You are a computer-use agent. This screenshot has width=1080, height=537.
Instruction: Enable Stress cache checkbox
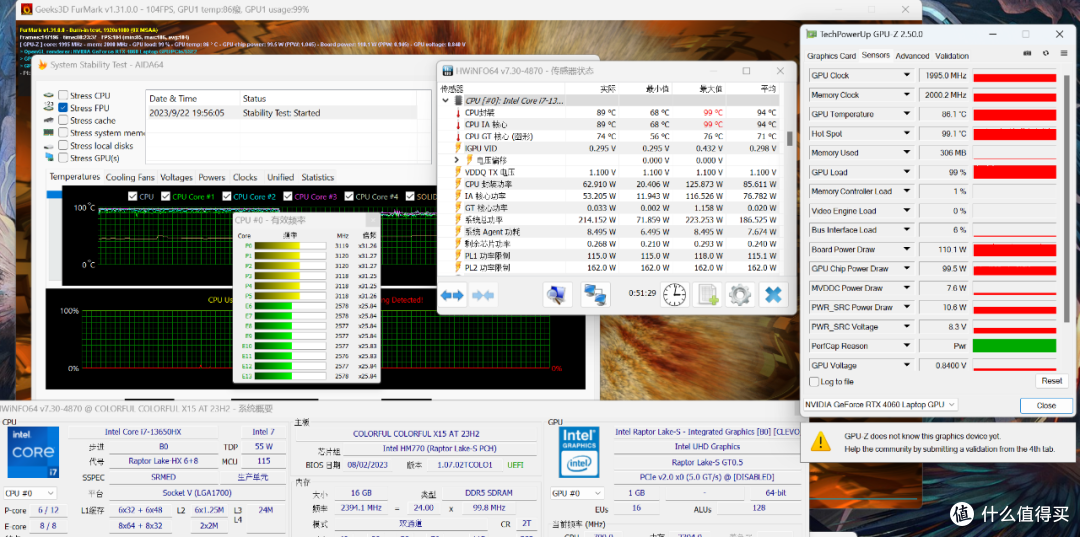point(63,120)
